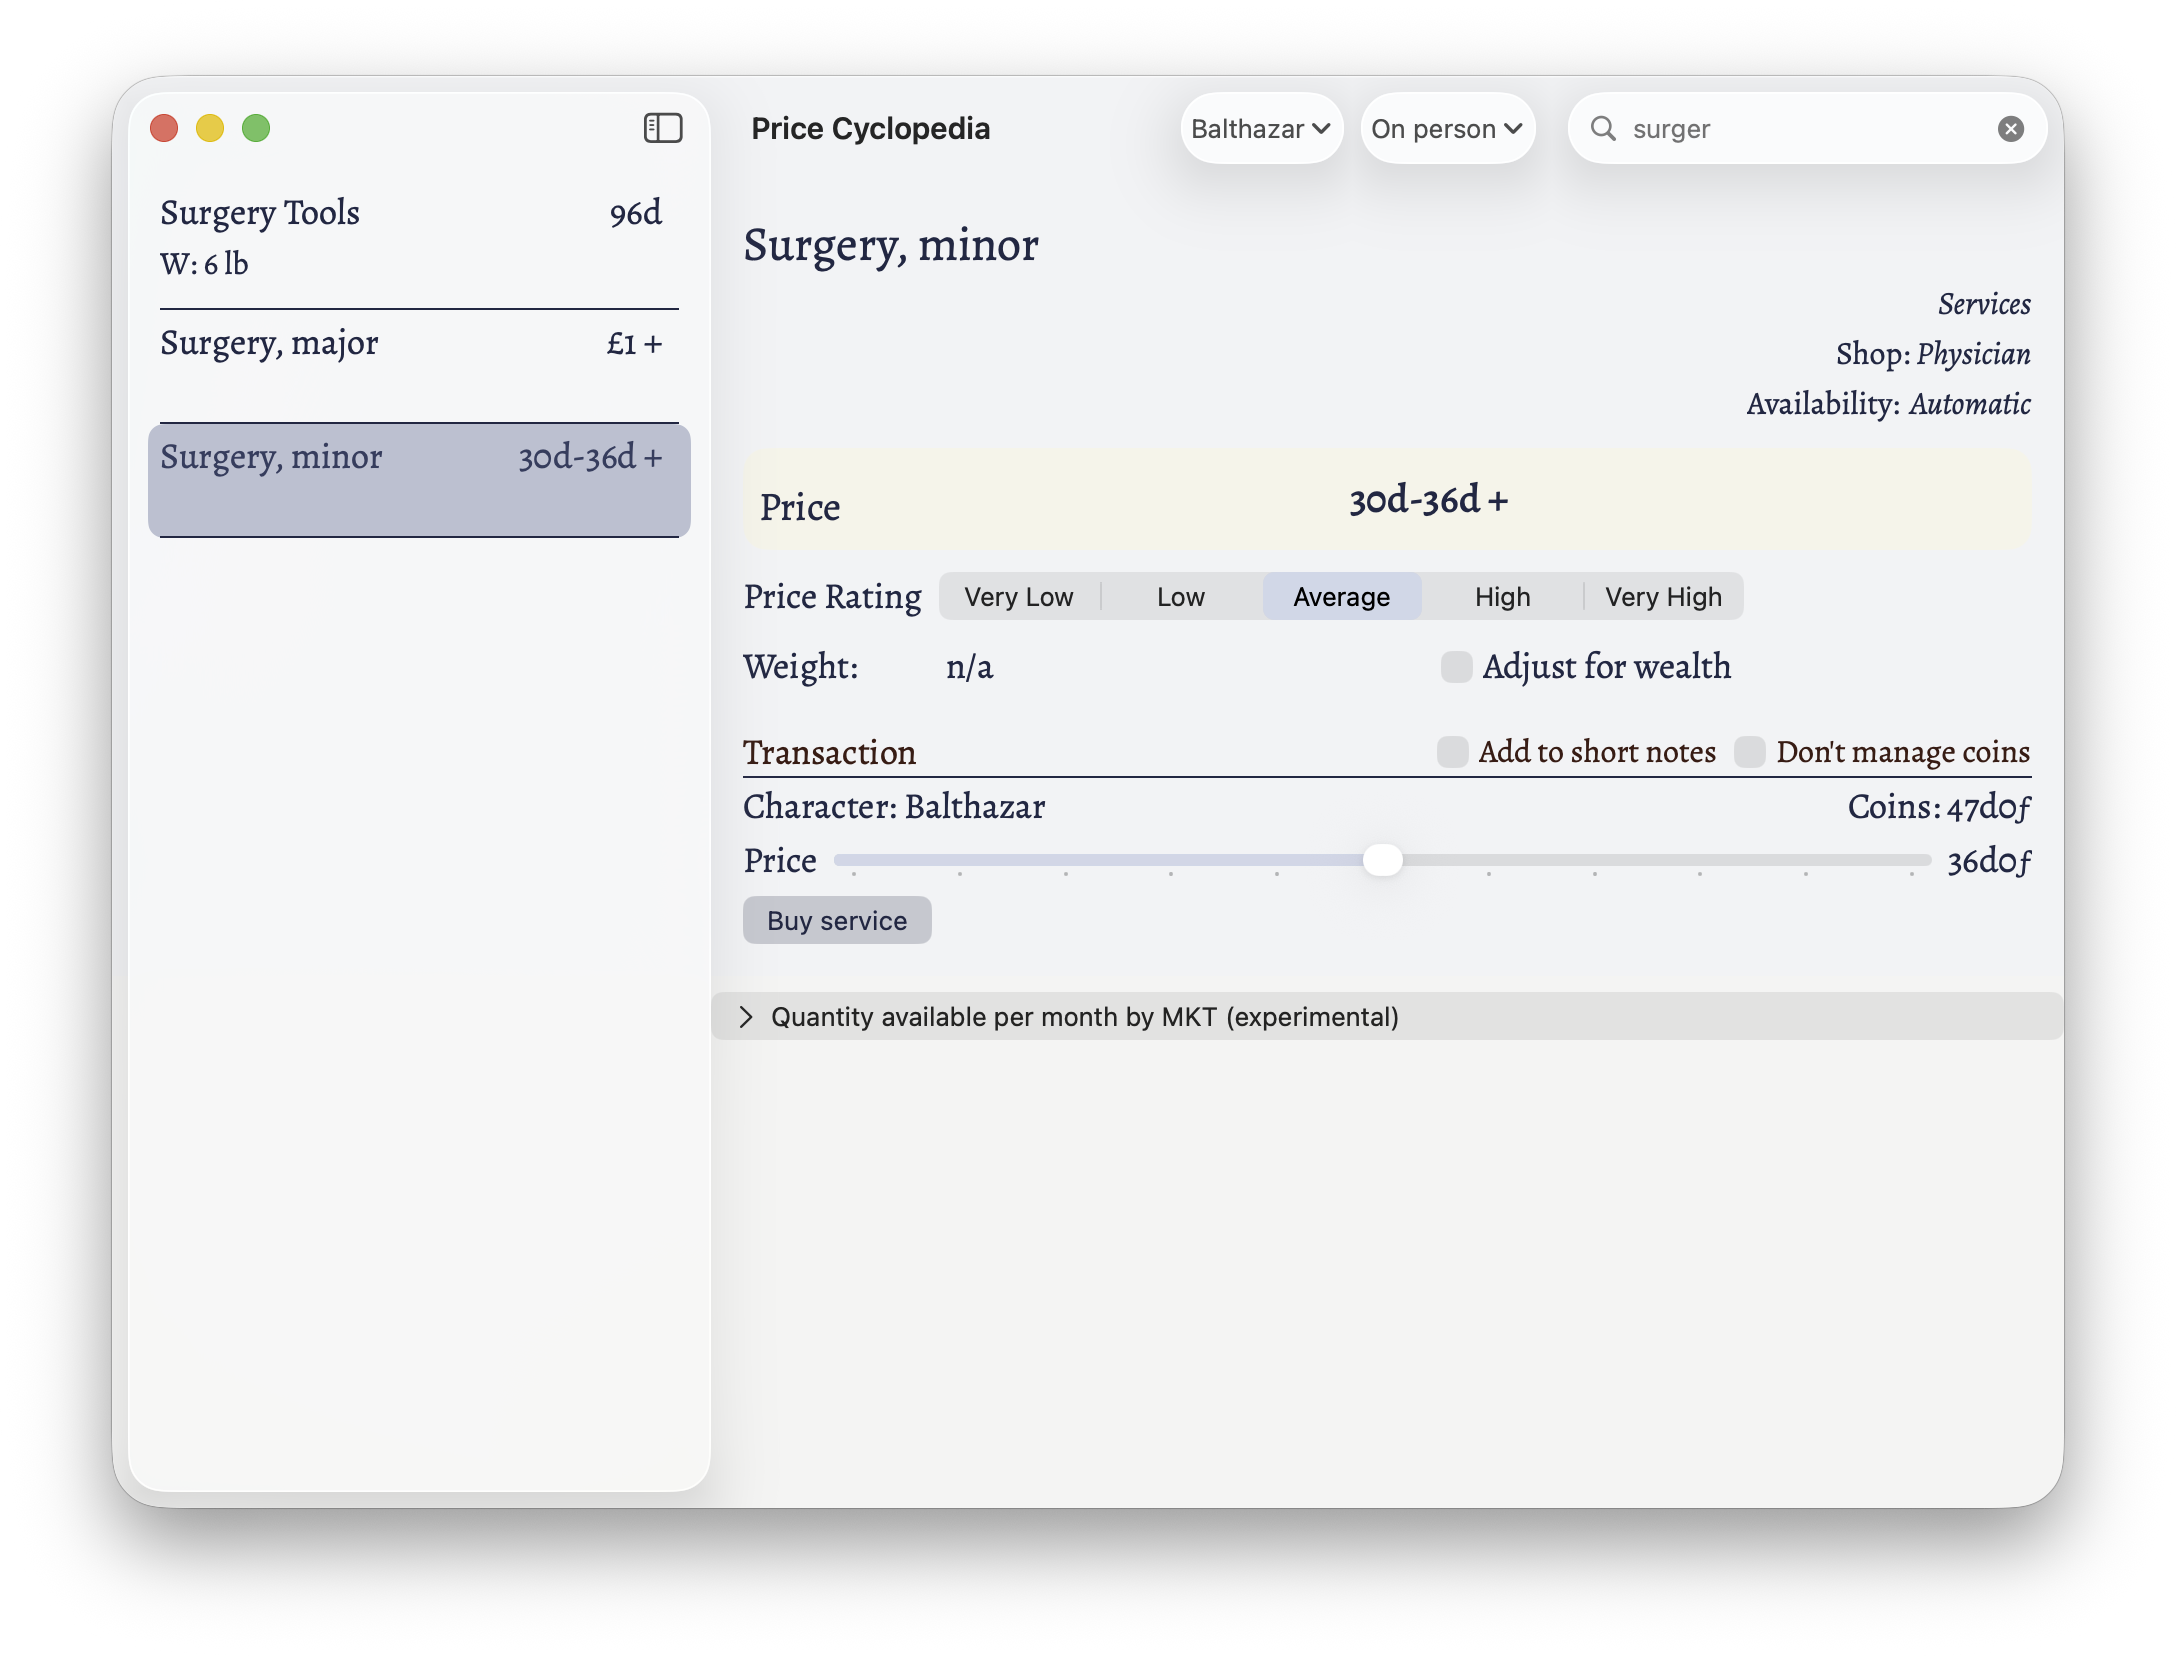Image resolution: width=2176 pixels, height=1656 pixels.
Task: Set price rating to Very High
Action: tap(1663, 596)
